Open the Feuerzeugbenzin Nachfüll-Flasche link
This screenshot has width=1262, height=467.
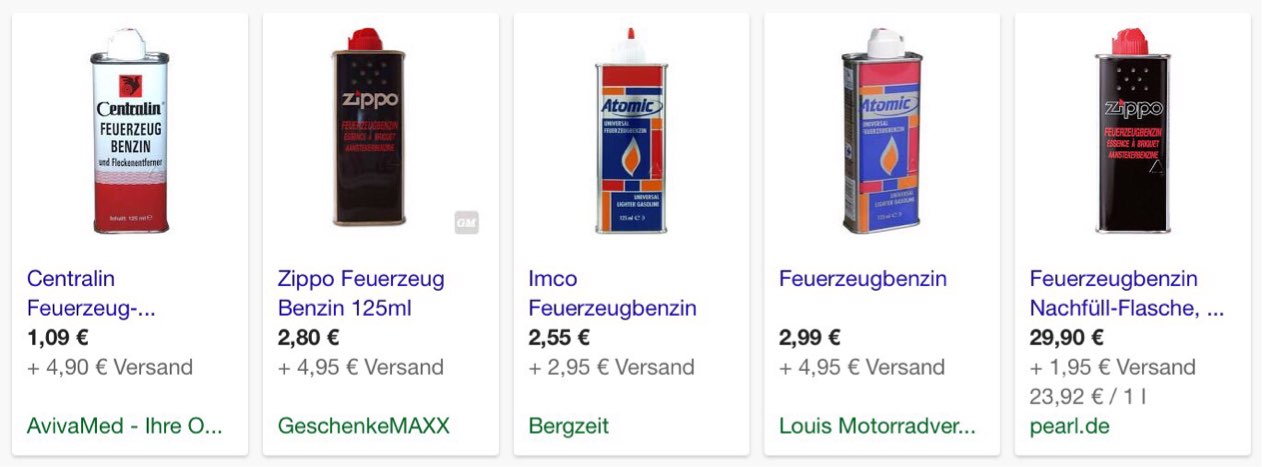point(1126,293)
